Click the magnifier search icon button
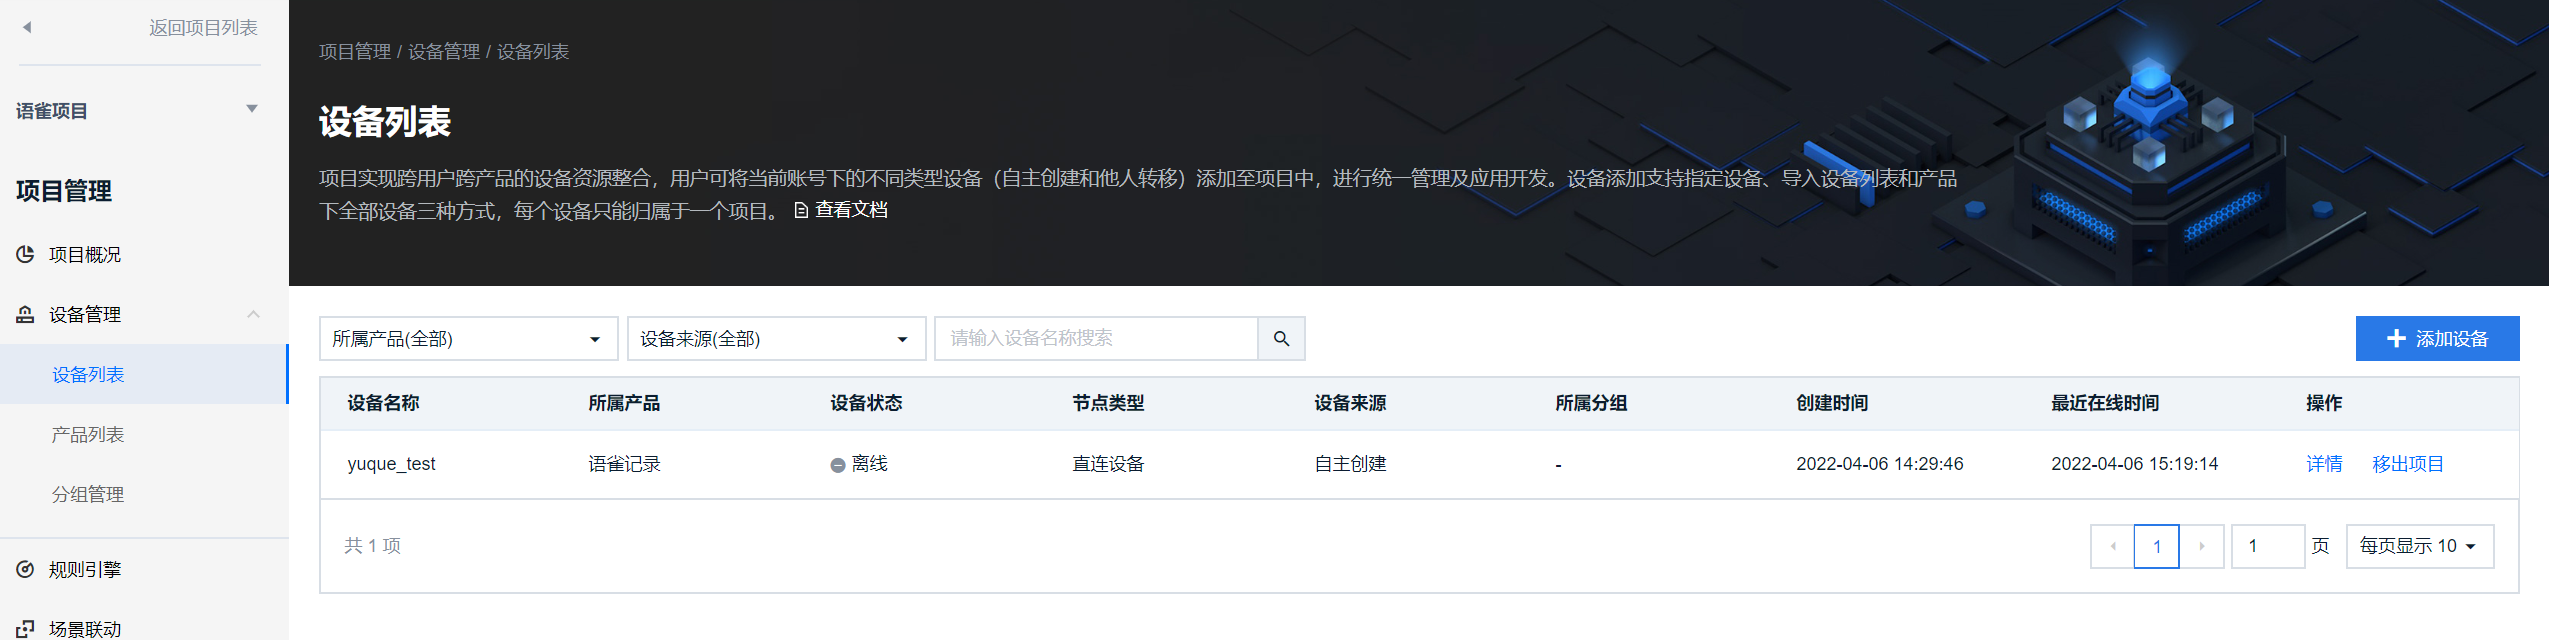Image resolution: width=2549 pixels, height=640 pixels. (1281, 339)
